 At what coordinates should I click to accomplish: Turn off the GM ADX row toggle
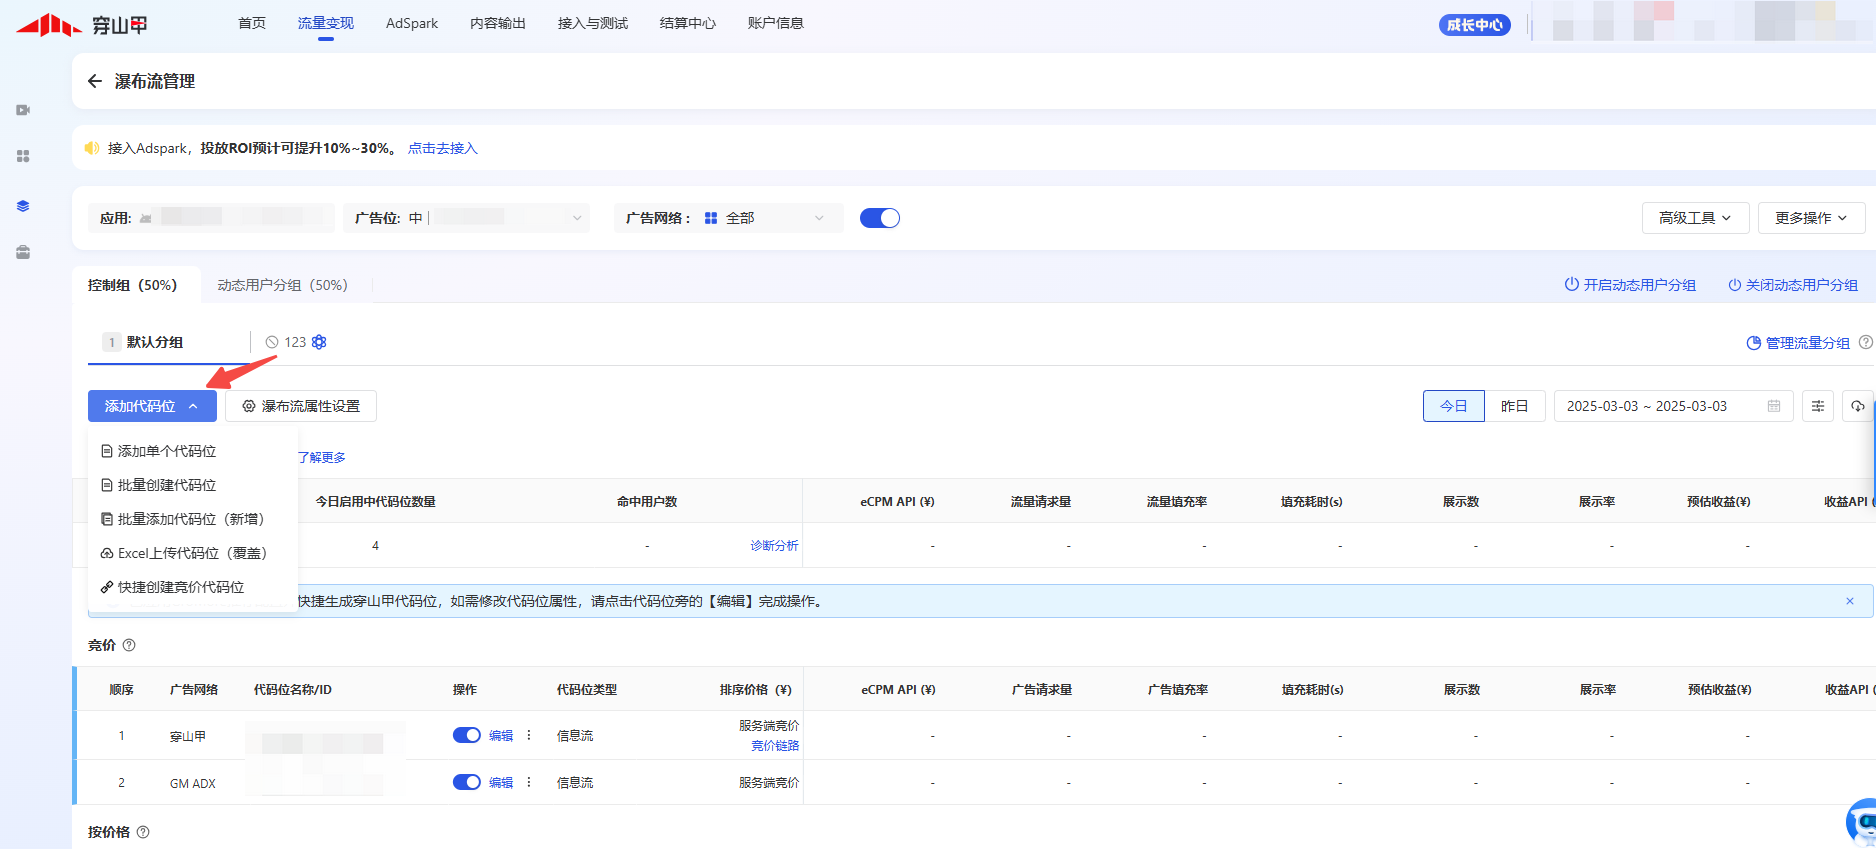[x=466, y=782]
